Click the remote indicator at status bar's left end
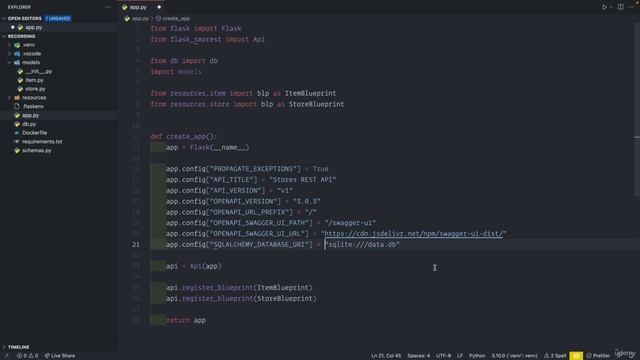Screen dimensions: 640x360 tap(7, 356)
